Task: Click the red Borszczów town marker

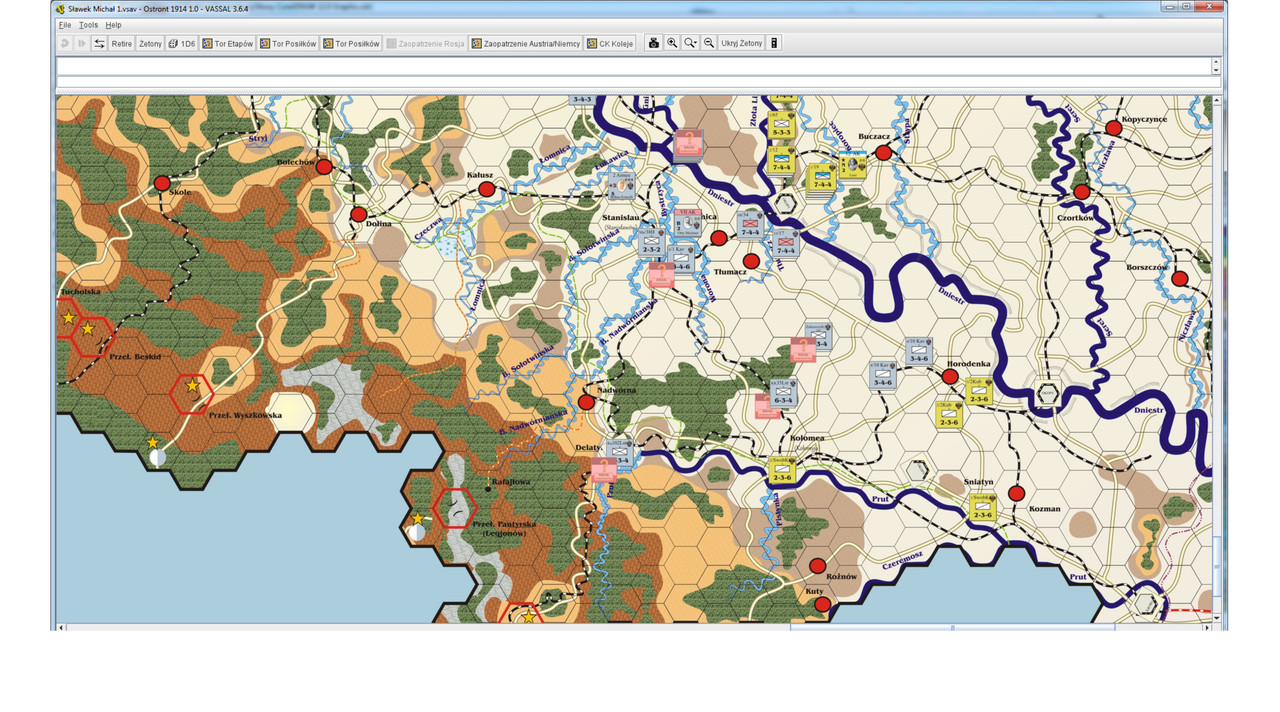Action: coord(1180,278)
